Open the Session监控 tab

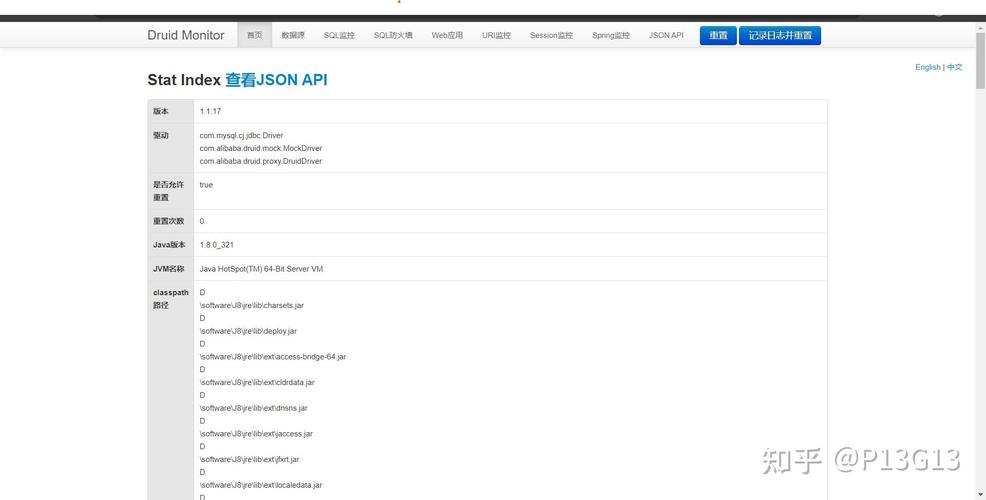[x=551, y=35]
